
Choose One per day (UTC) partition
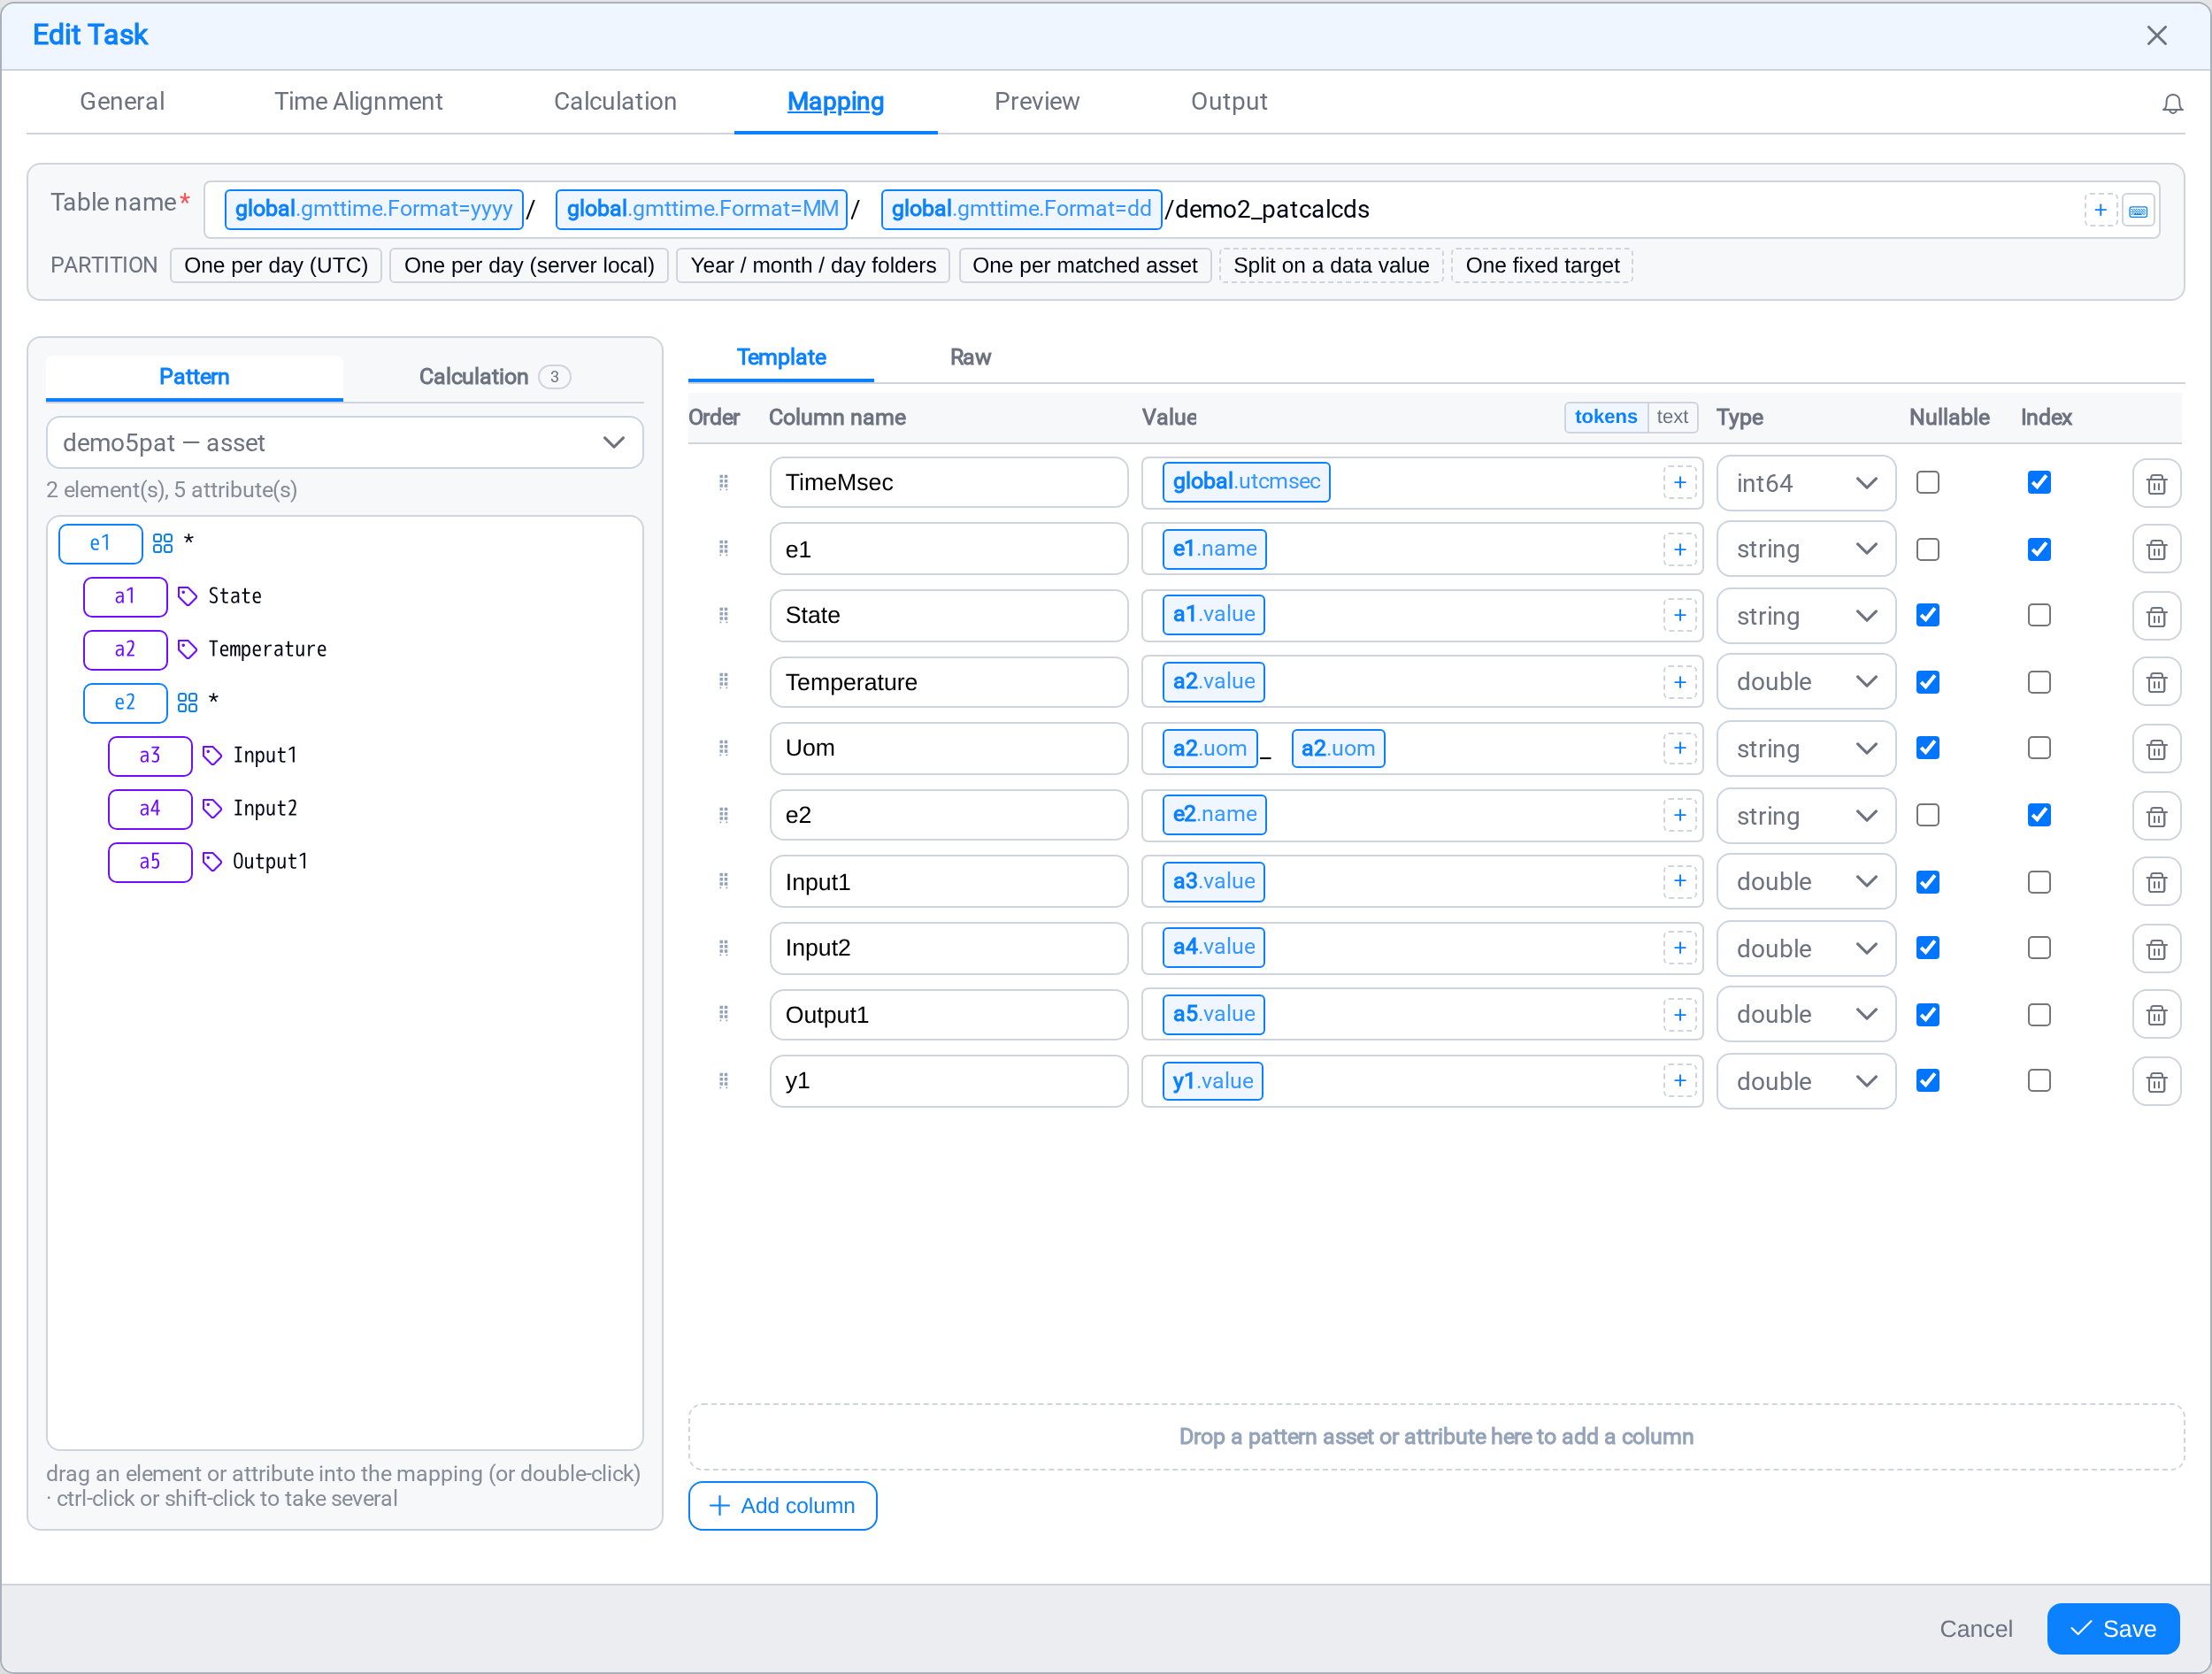[275, 265]
